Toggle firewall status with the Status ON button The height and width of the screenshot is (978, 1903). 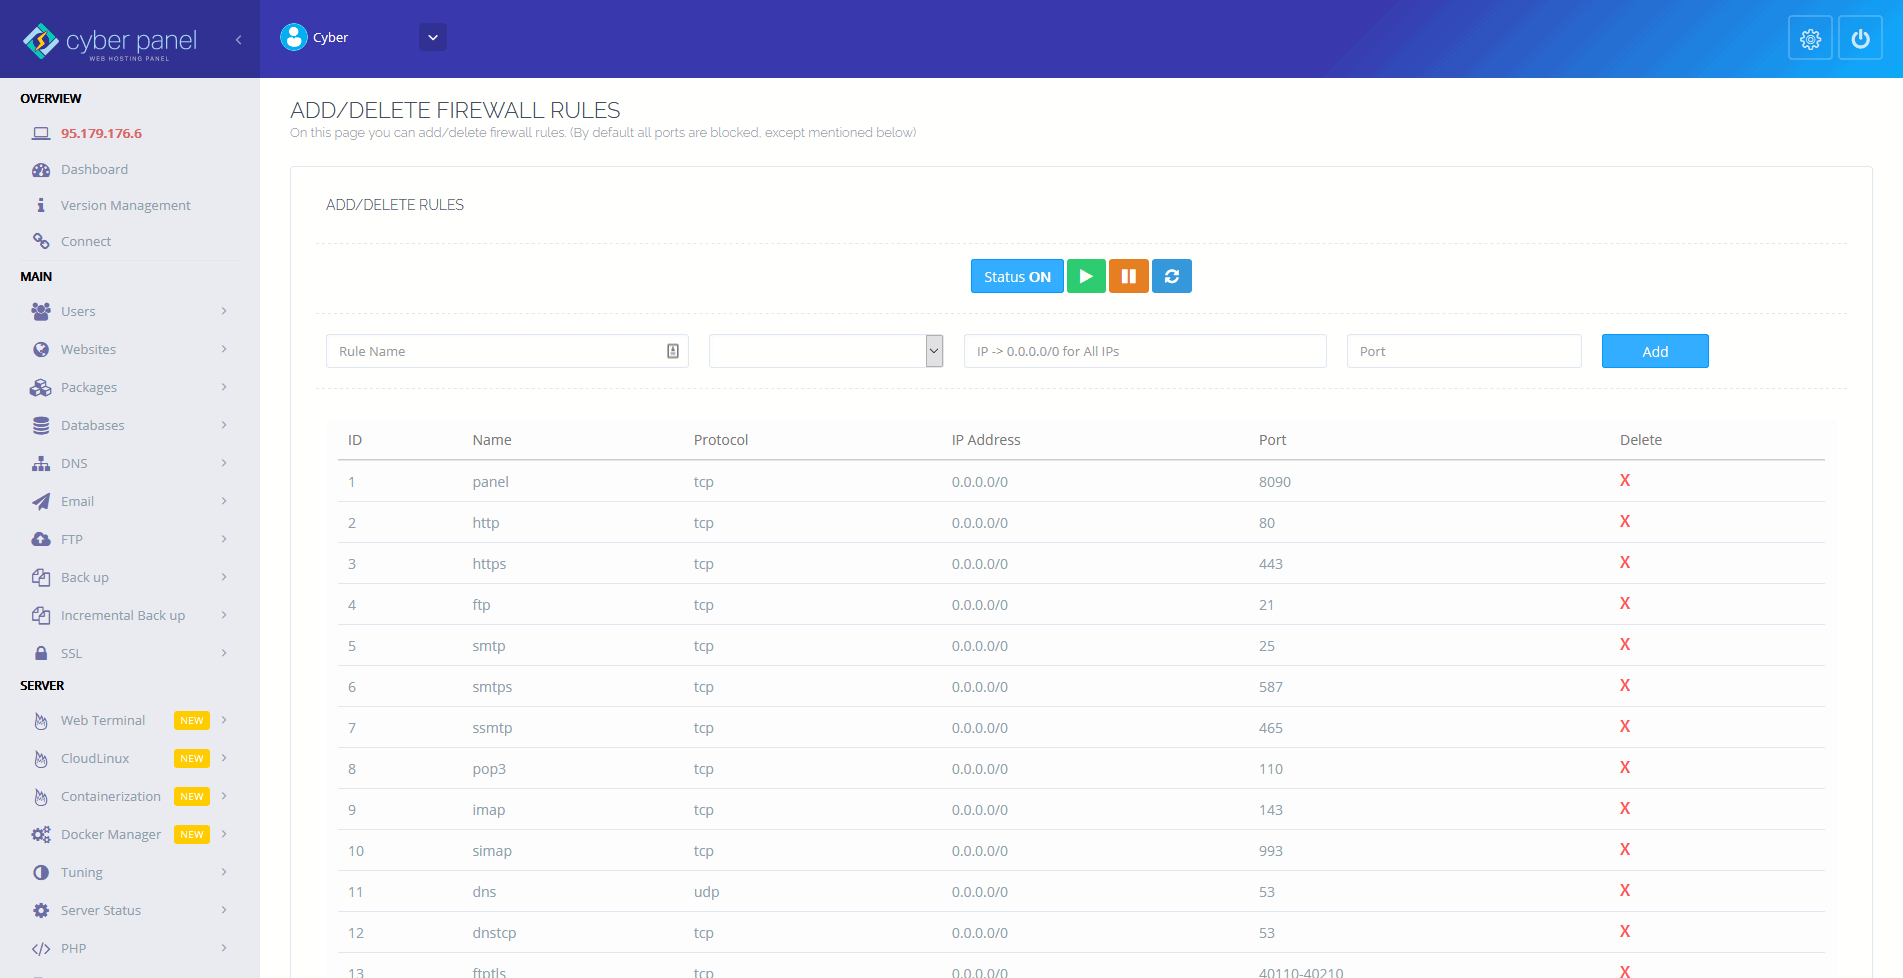pyautogui.click(x=1016, y=276)
